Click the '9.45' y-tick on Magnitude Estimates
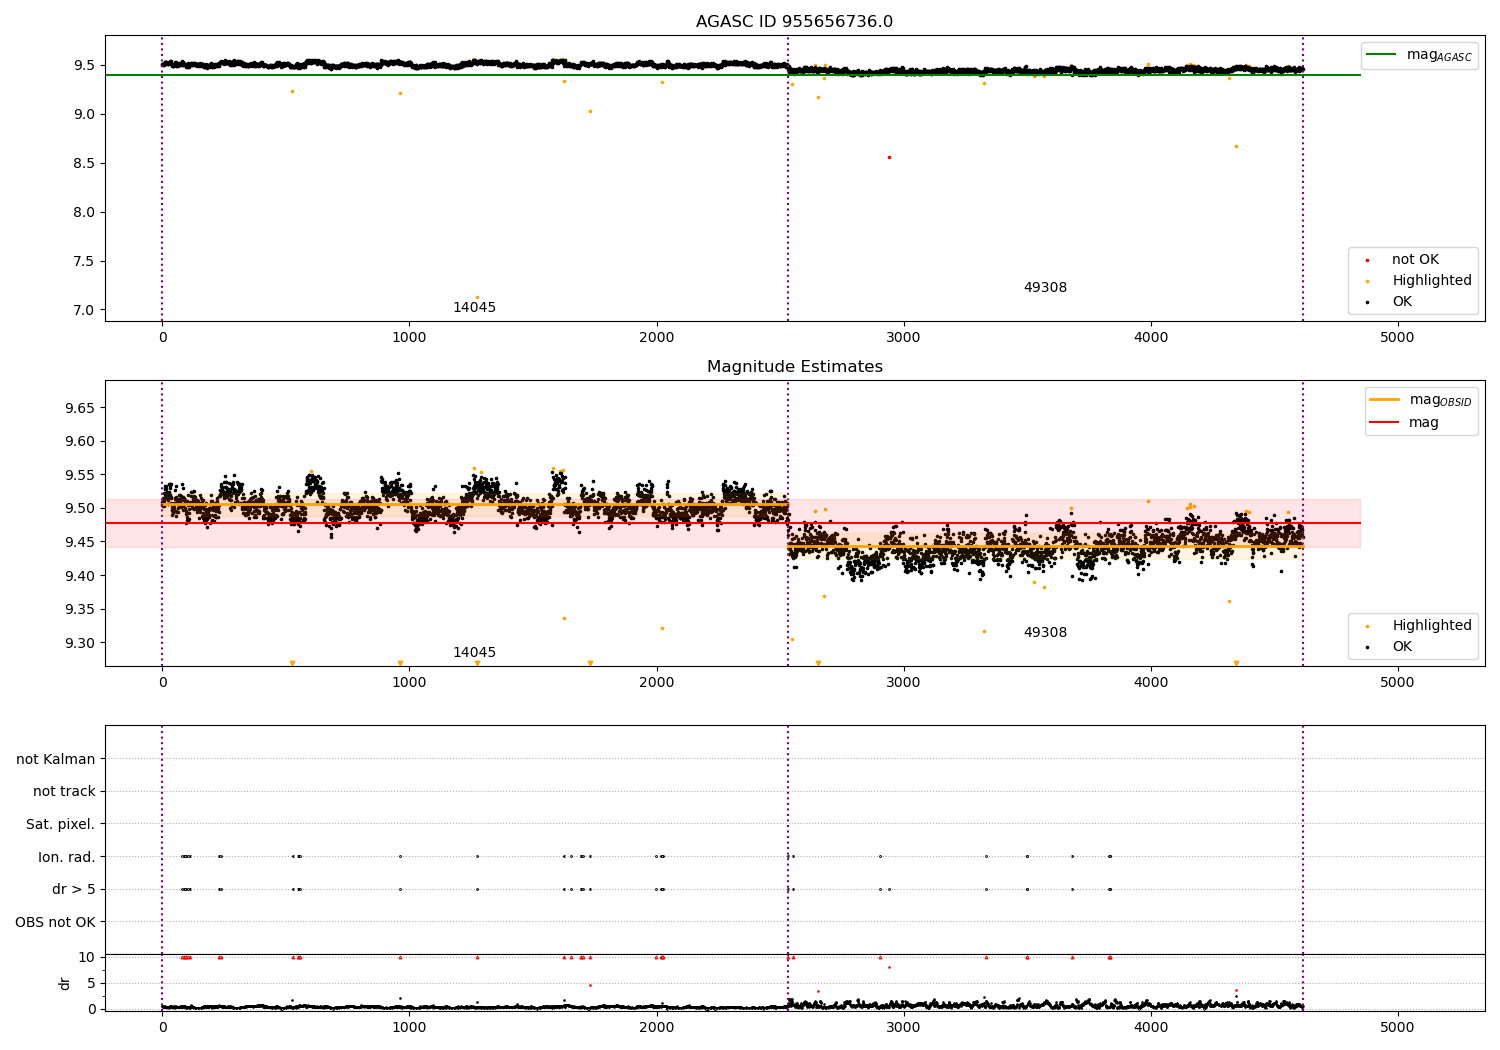This screenshot has height=1050, width=1500. [x=79, y=543]
